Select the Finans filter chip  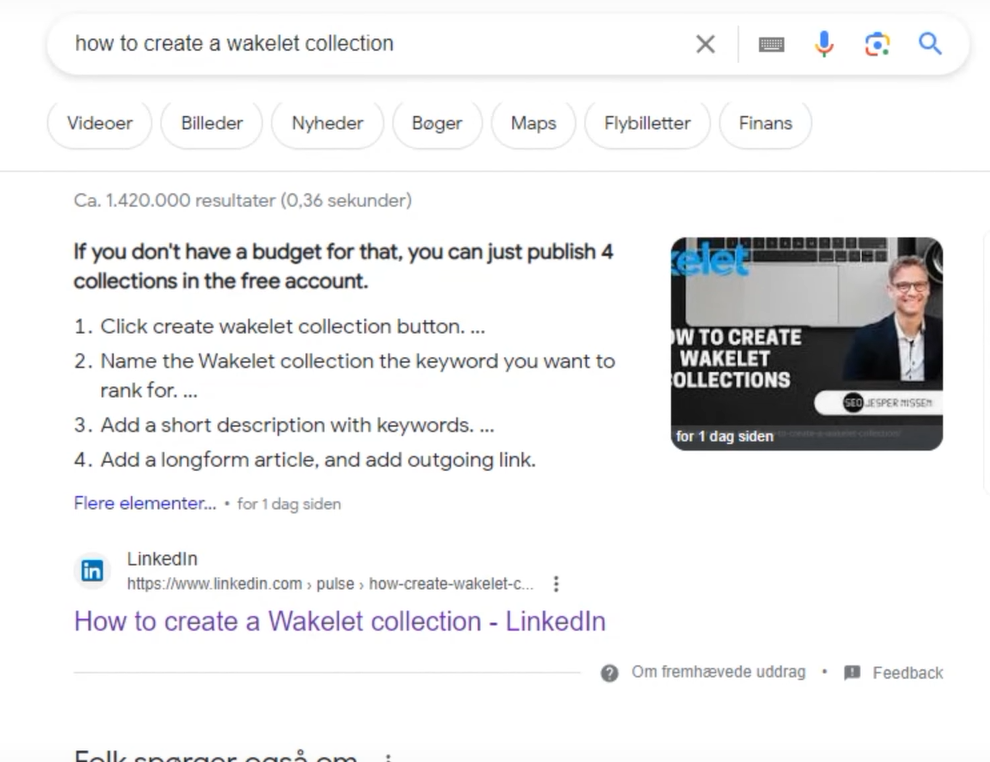765,123
